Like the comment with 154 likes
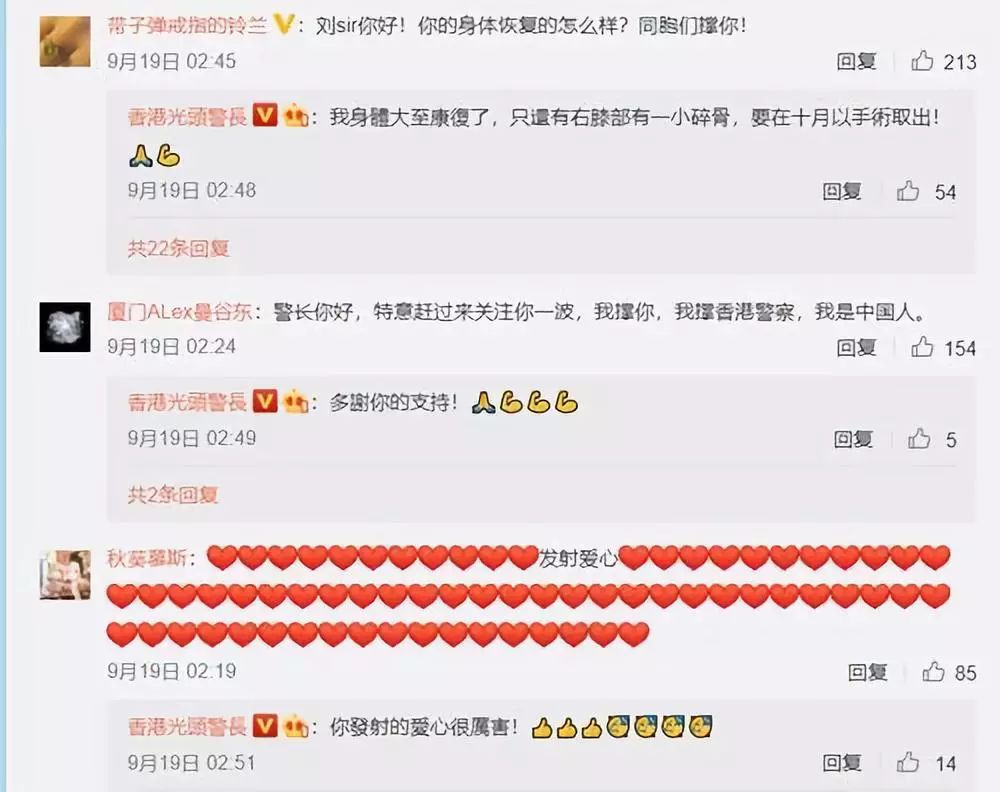Screen dimensions: 1000x792 pos(922,347)
